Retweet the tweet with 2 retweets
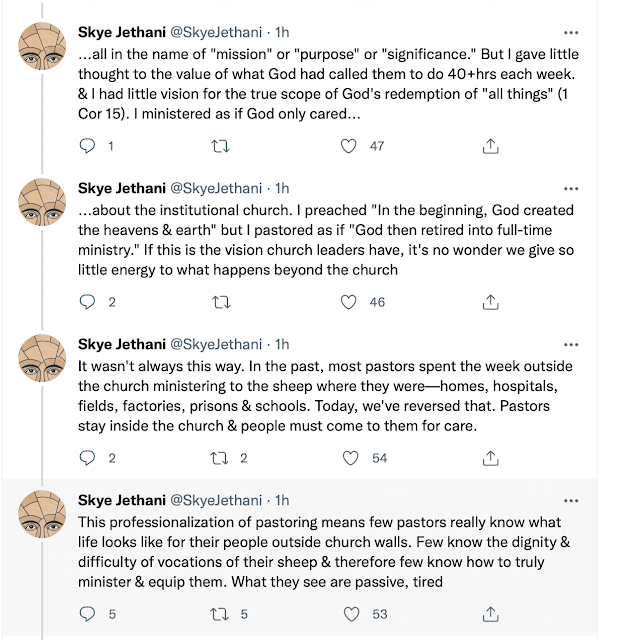Viewport: 621px width, 640px height. coord(221,458)
